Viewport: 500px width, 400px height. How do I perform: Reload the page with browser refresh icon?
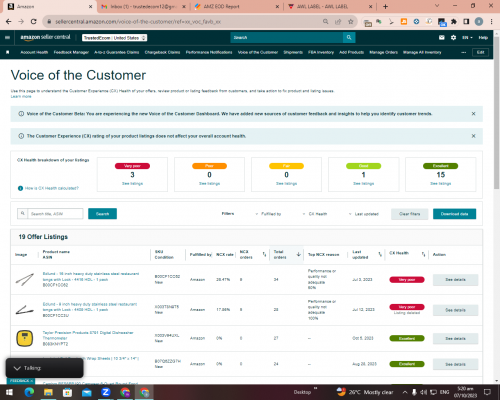[33, 22]
